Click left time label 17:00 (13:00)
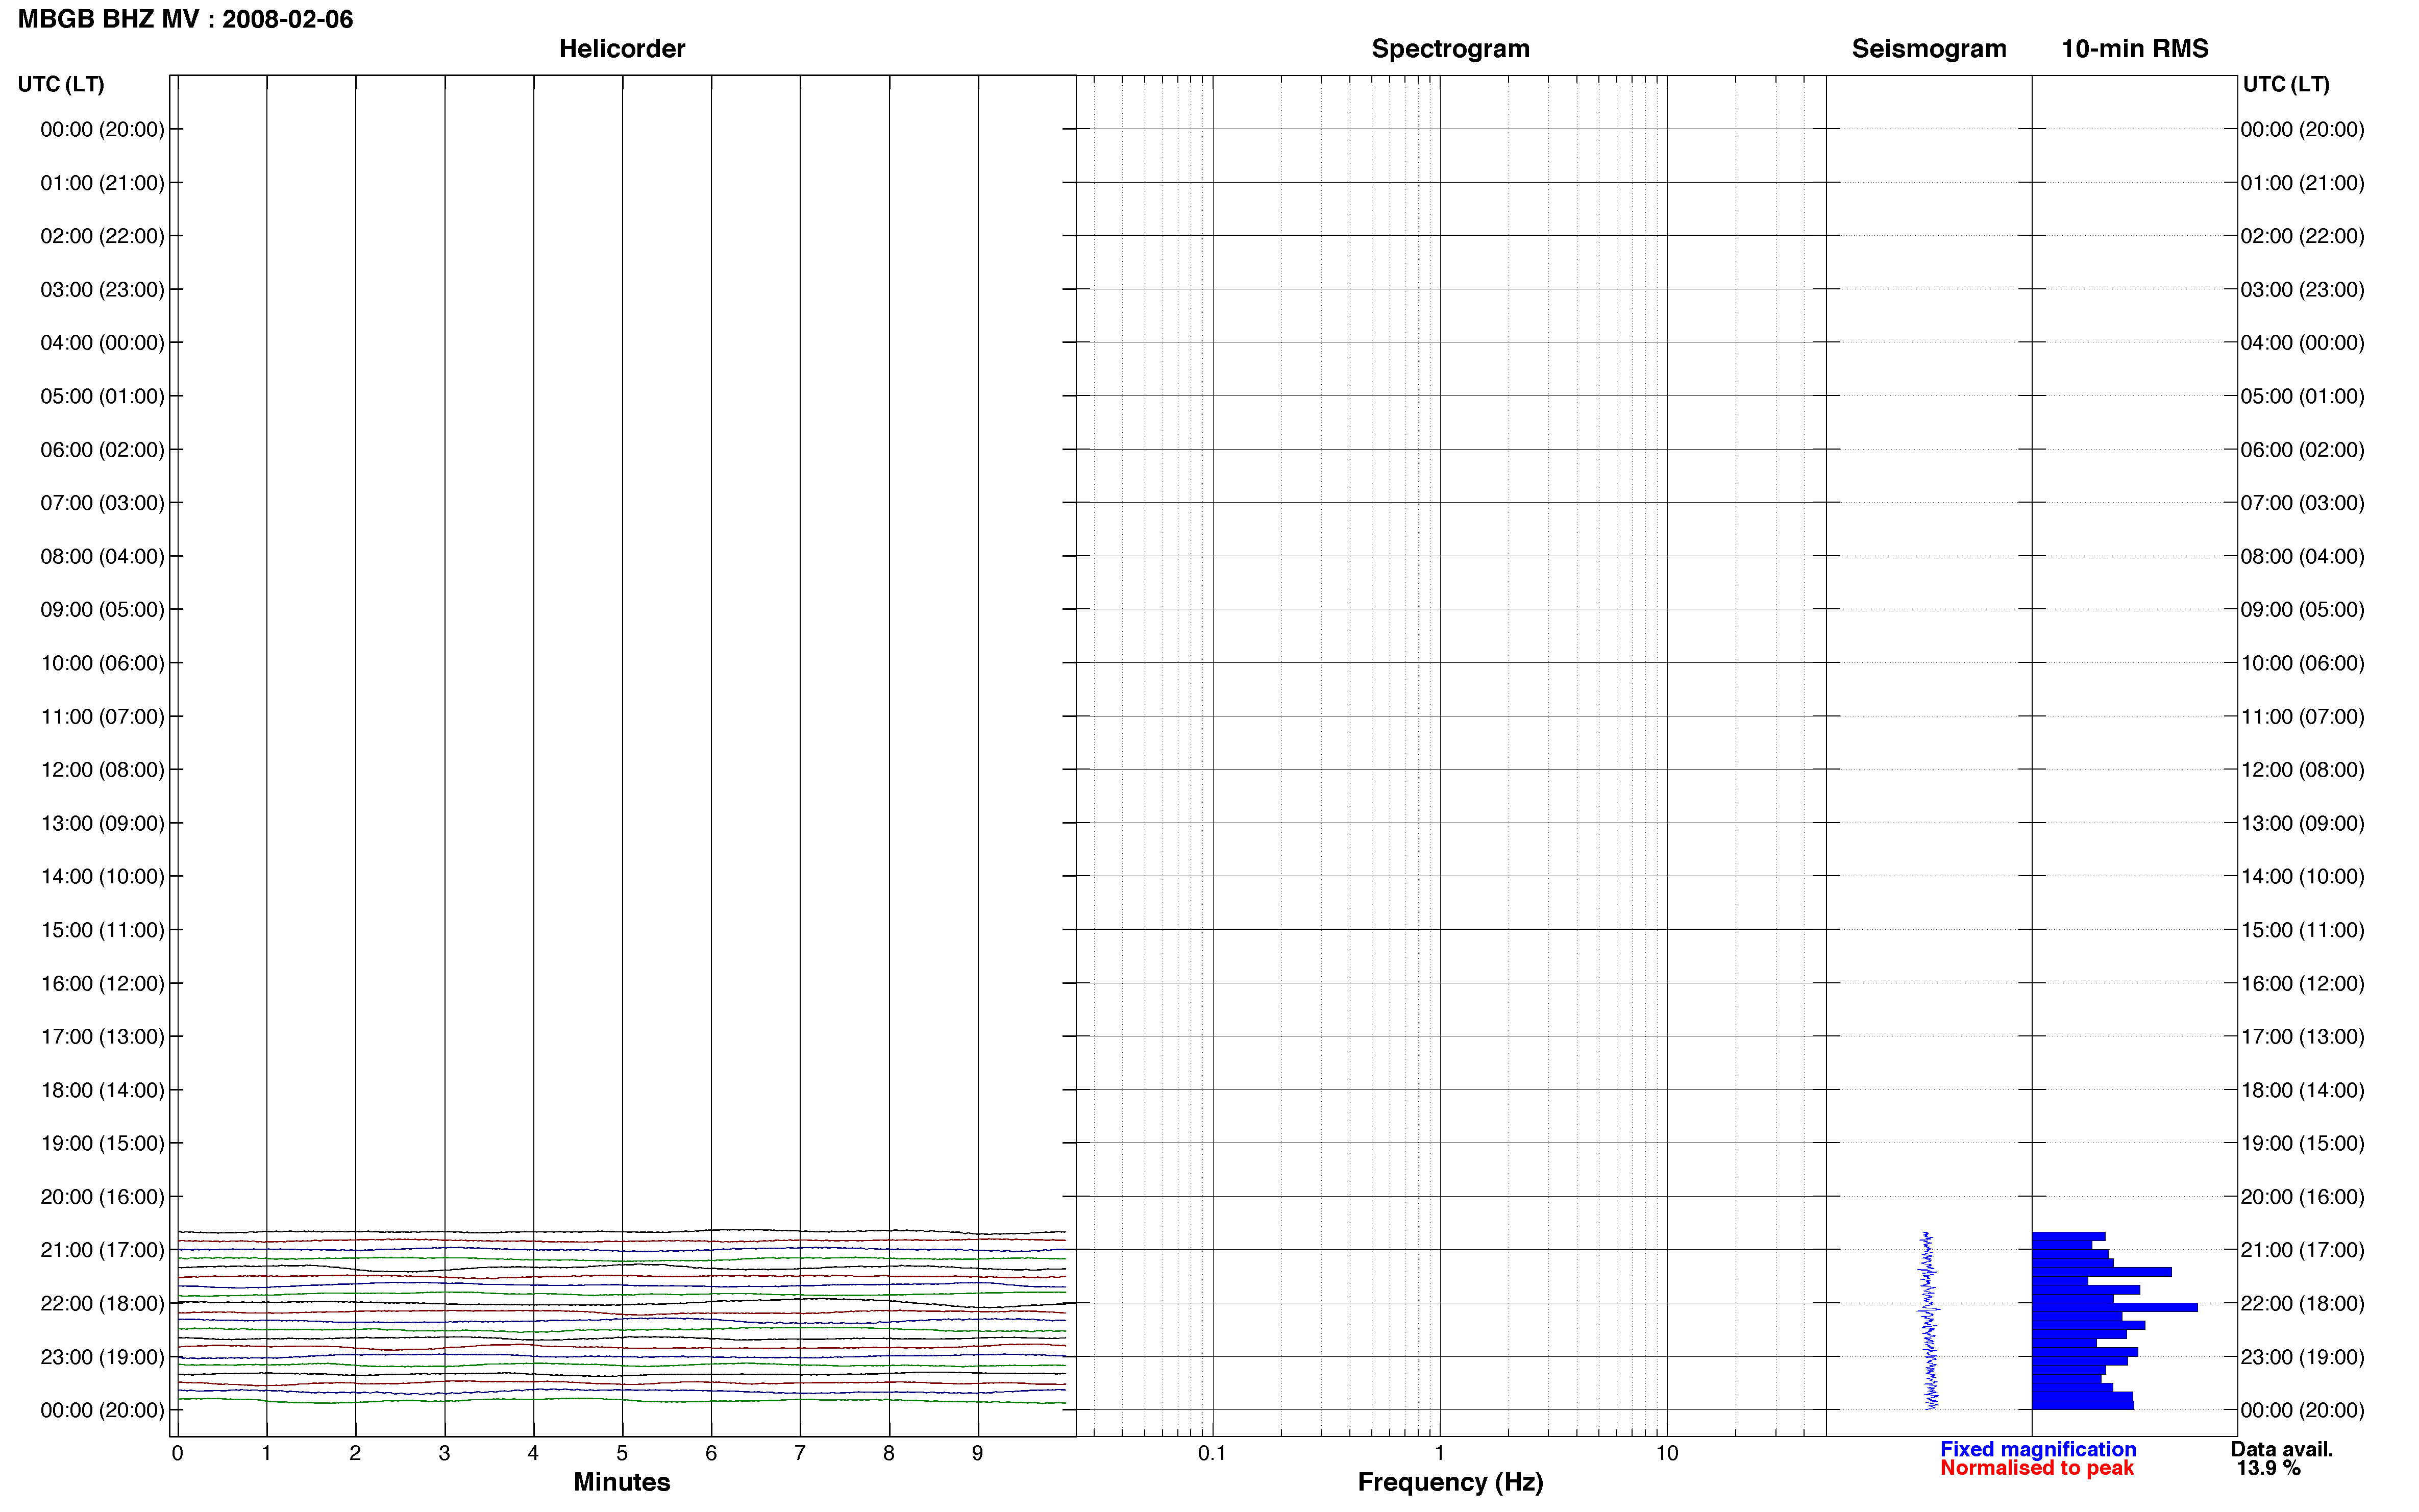 [x=102, y=1036]
